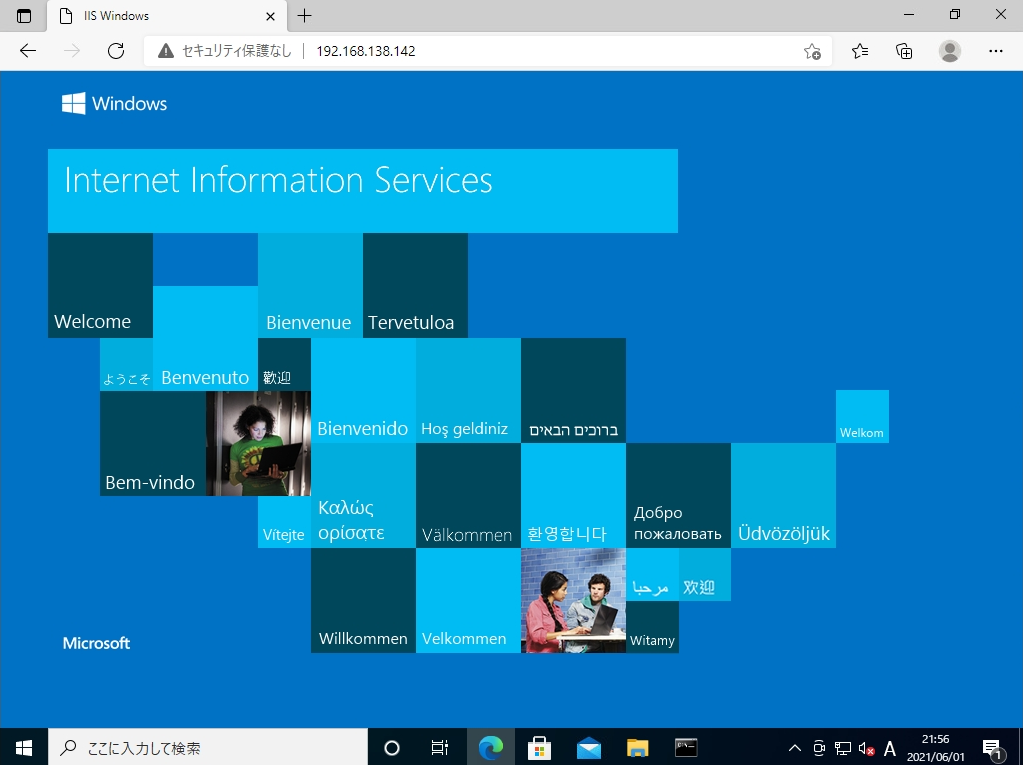Viewport: 1023px width, 765px height.
Task: Click the Windows logo on the page
Action: tap(114, 104)
